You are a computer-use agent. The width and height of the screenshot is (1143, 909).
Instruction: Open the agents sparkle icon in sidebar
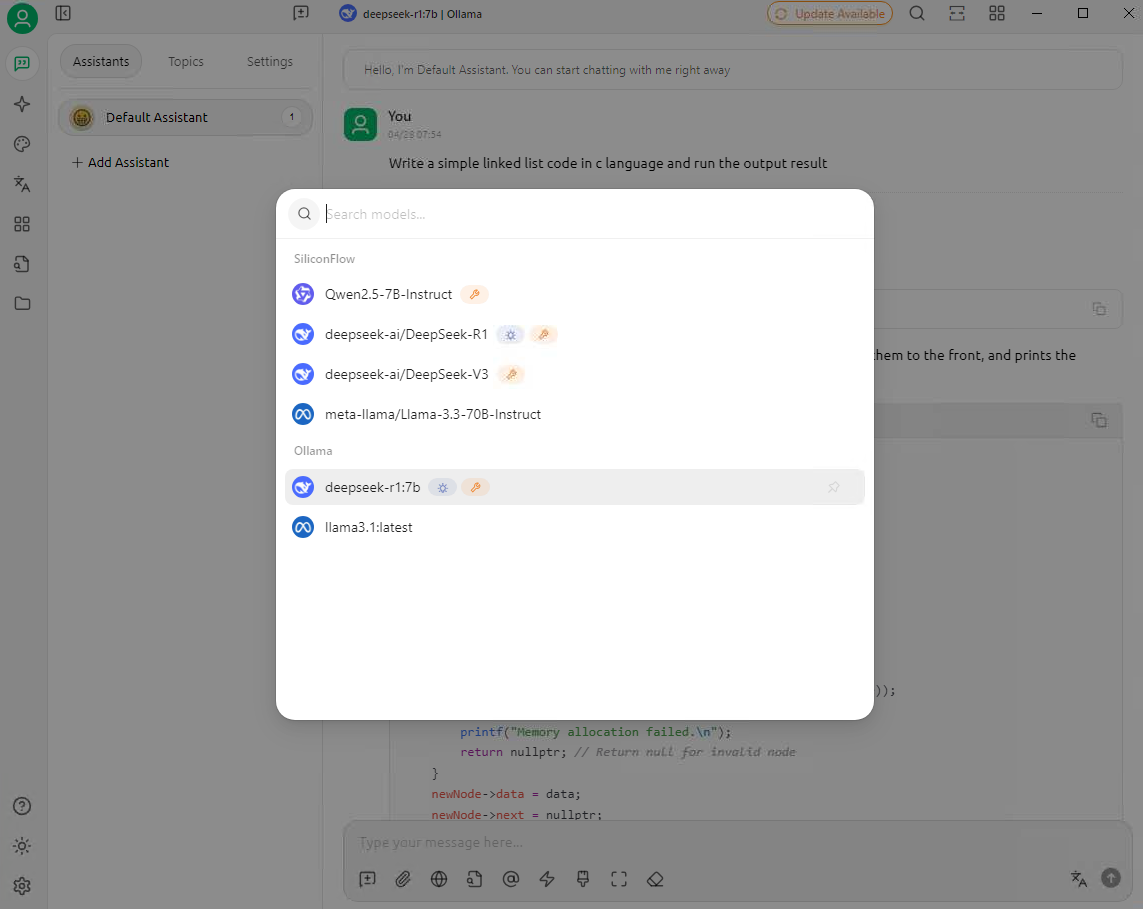[22, 104]
